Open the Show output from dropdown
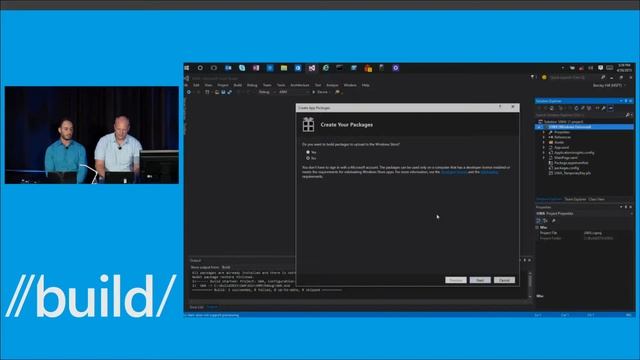The height and width of the screenshot is (360, 640). pos(259,267)
